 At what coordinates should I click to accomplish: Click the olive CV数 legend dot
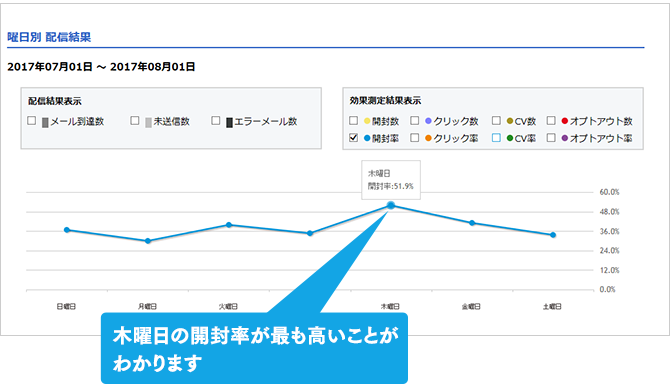(x=509, y=121)
